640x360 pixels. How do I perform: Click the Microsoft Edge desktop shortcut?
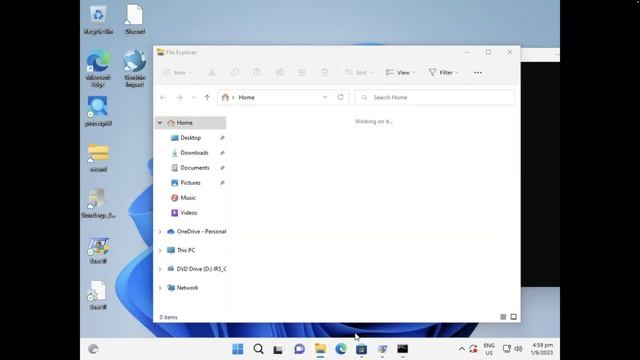coord(98,69)
